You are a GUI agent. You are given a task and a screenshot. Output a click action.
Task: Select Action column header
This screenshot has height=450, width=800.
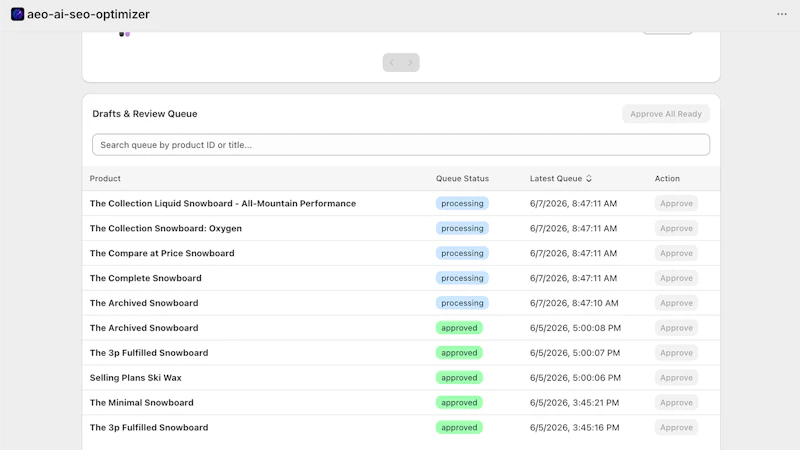667,179
